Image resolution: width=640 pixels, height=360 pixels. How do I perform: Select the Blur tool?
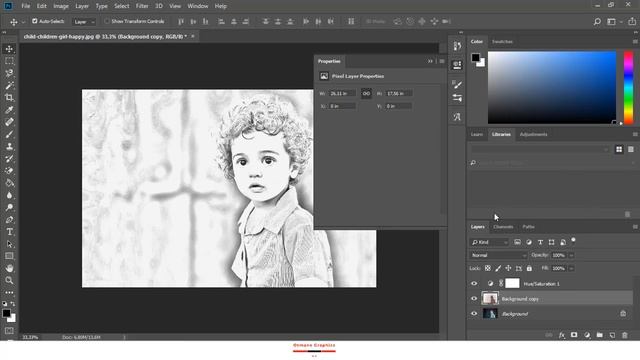click(9, 195)
